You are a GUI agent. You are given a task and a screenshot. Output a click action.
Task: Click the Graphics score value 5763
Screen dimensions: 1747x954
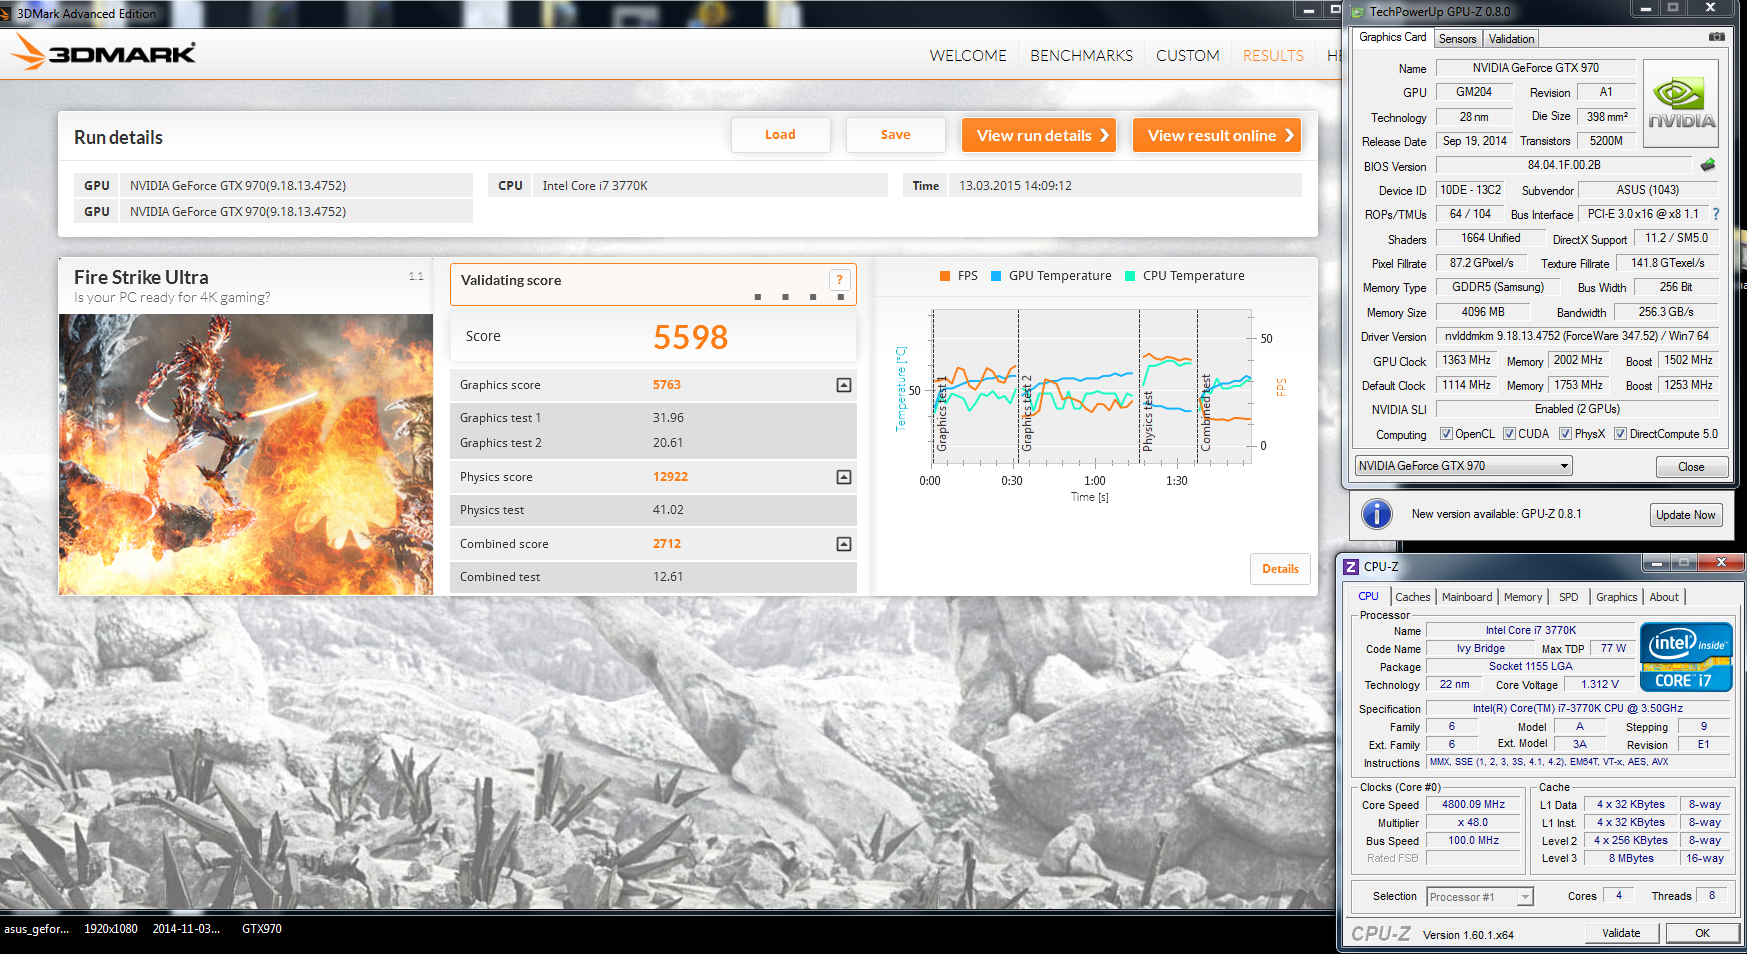point(667,385)
